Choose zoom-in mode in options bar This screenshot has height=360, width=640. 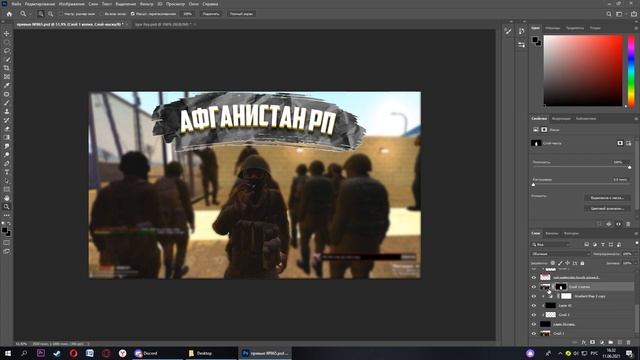click(x=41, y=14)
